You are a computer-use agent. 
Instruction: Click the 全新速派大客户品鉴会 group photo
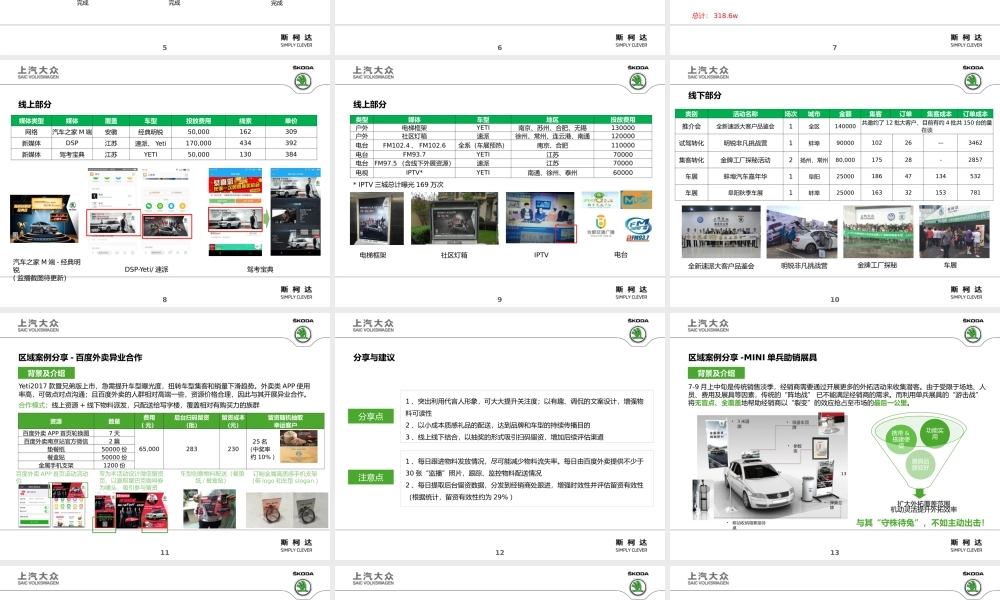tap(721, 231)
